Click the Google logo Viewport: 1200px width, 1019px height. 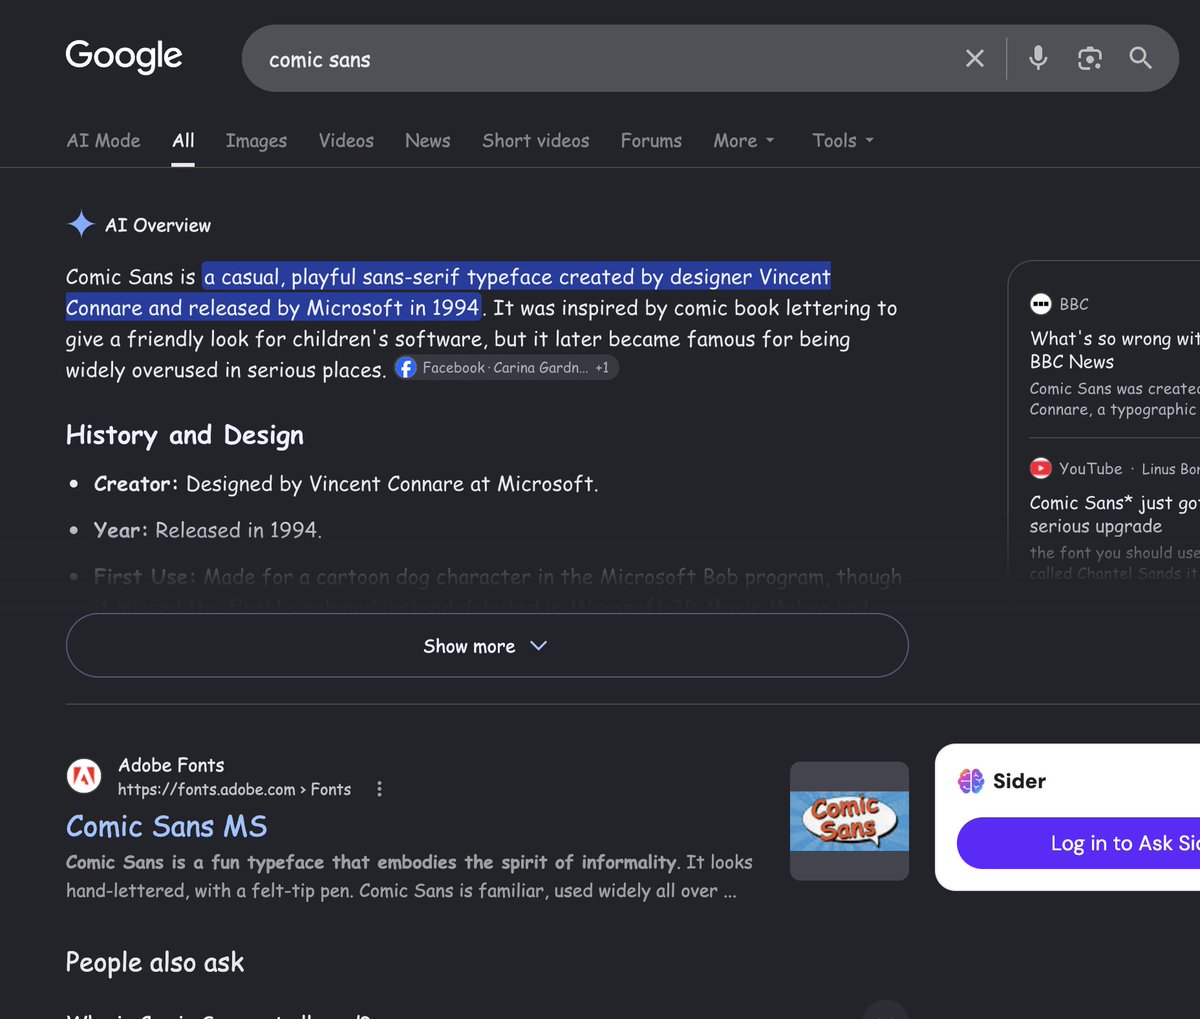coord(124,57)
